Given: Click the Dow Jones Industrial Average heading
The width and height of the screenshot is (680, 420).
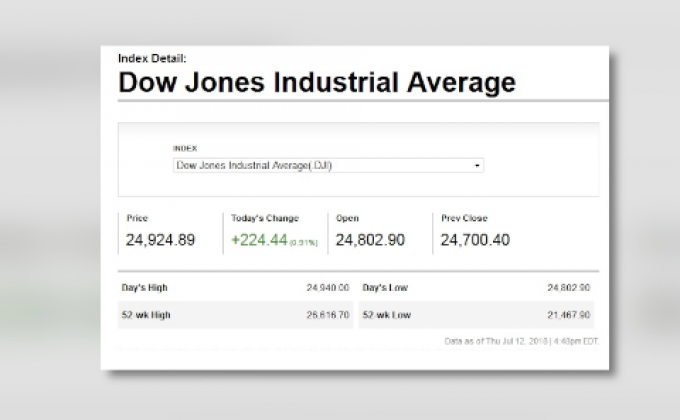Looking at the screenshot, I should point(317,82).
